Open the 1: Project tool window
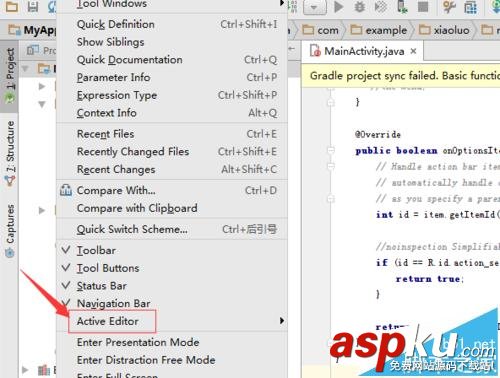Image resolution: width=500 pixels, height=378 pixels. click(10, 76)
